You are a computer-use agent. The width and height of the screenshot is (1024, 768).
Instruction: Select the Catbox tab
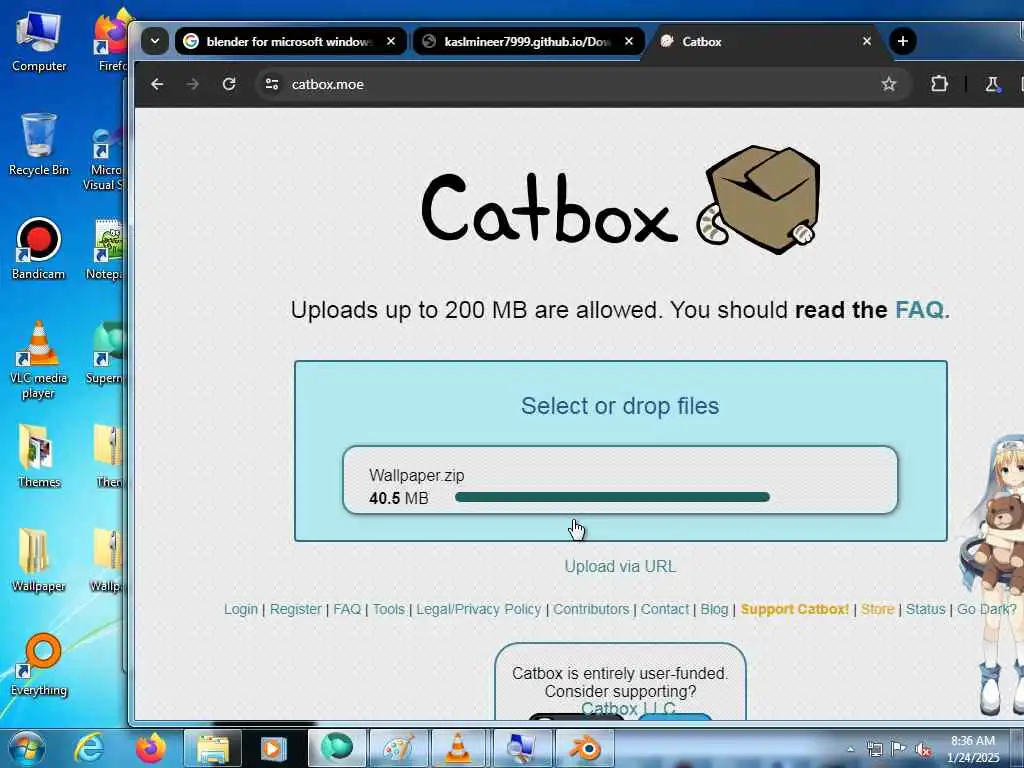coord(767,41)
